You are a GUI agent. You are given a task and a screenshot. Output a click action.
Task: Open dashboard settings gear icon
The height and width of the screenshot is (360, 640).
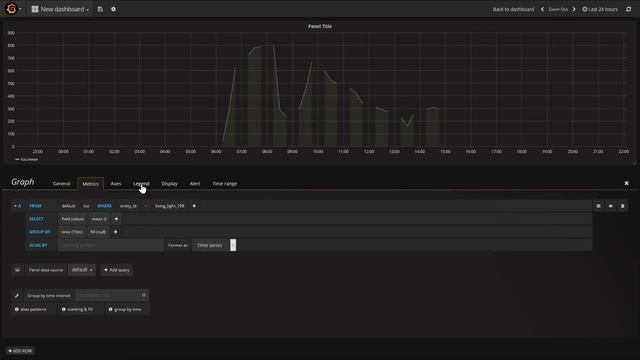click(113, 9)
